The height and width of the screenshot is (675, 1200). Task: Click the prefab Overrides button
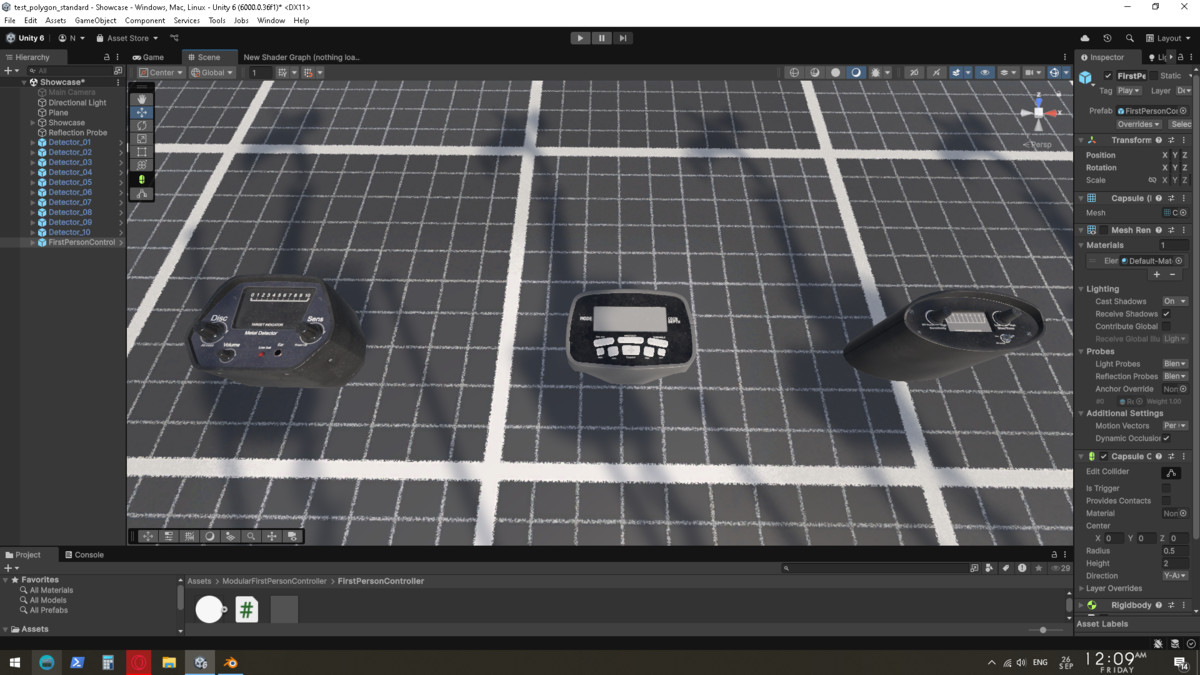(1138, 125)
